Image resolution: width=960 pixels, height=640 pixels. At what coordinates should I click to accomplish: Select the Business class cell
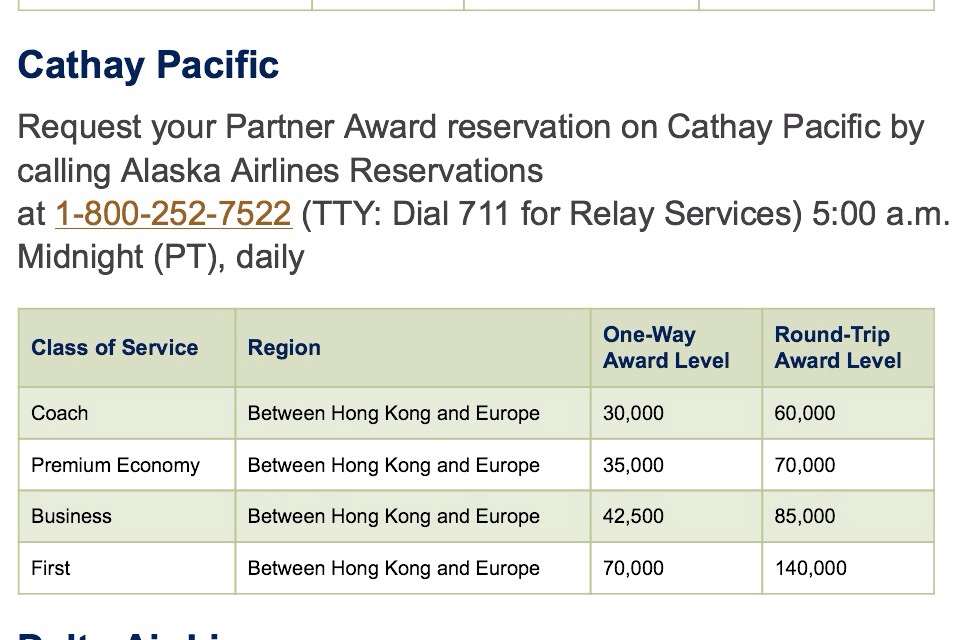click(x=71, y=516)
